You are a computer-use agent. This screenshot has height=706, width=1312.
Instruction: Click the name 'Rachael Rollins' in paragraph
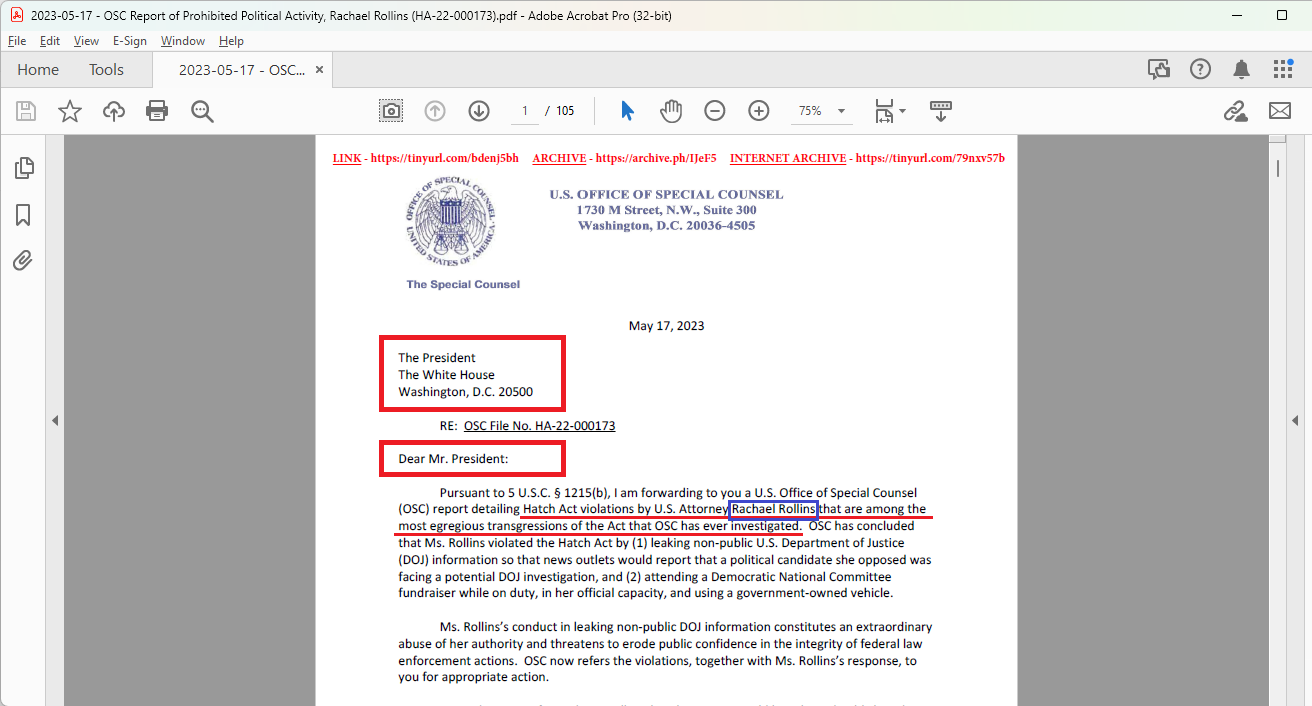[773, 509]
